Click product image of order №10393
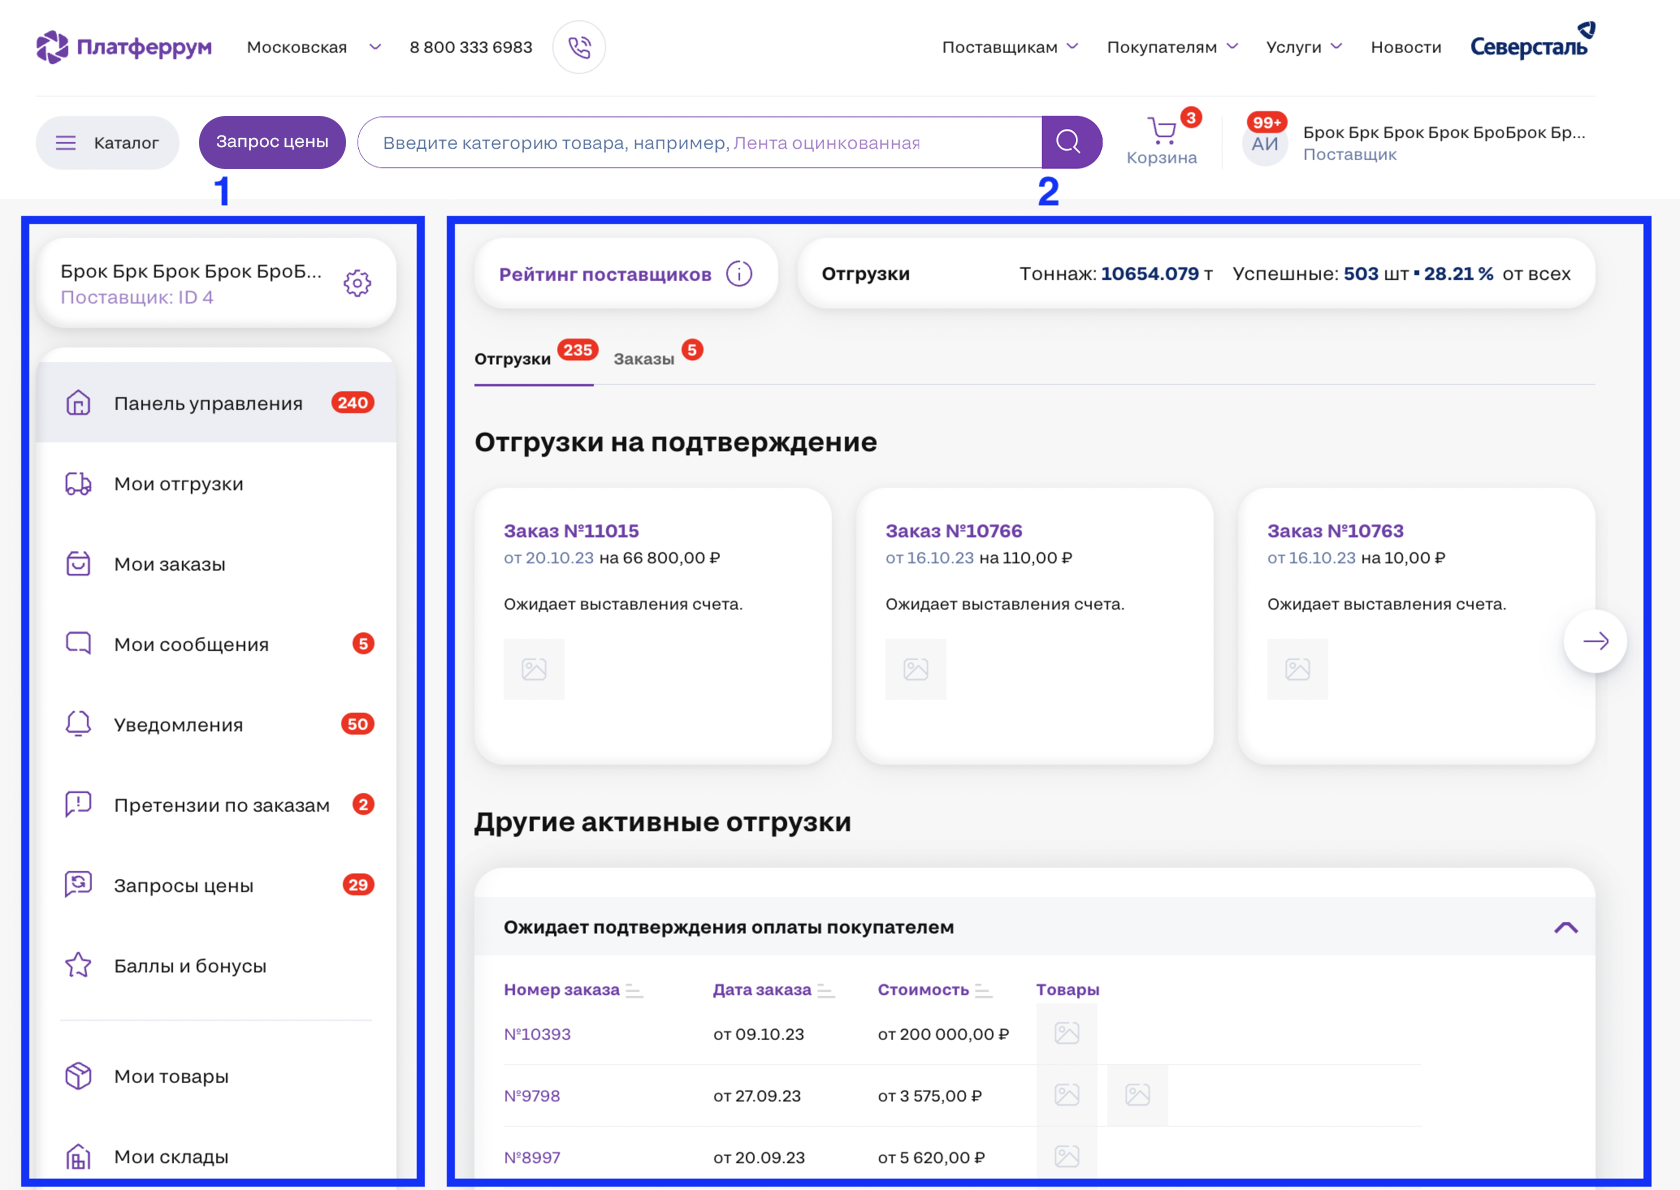Screen dimensions: 1680x1190 click(1067, 1033)
